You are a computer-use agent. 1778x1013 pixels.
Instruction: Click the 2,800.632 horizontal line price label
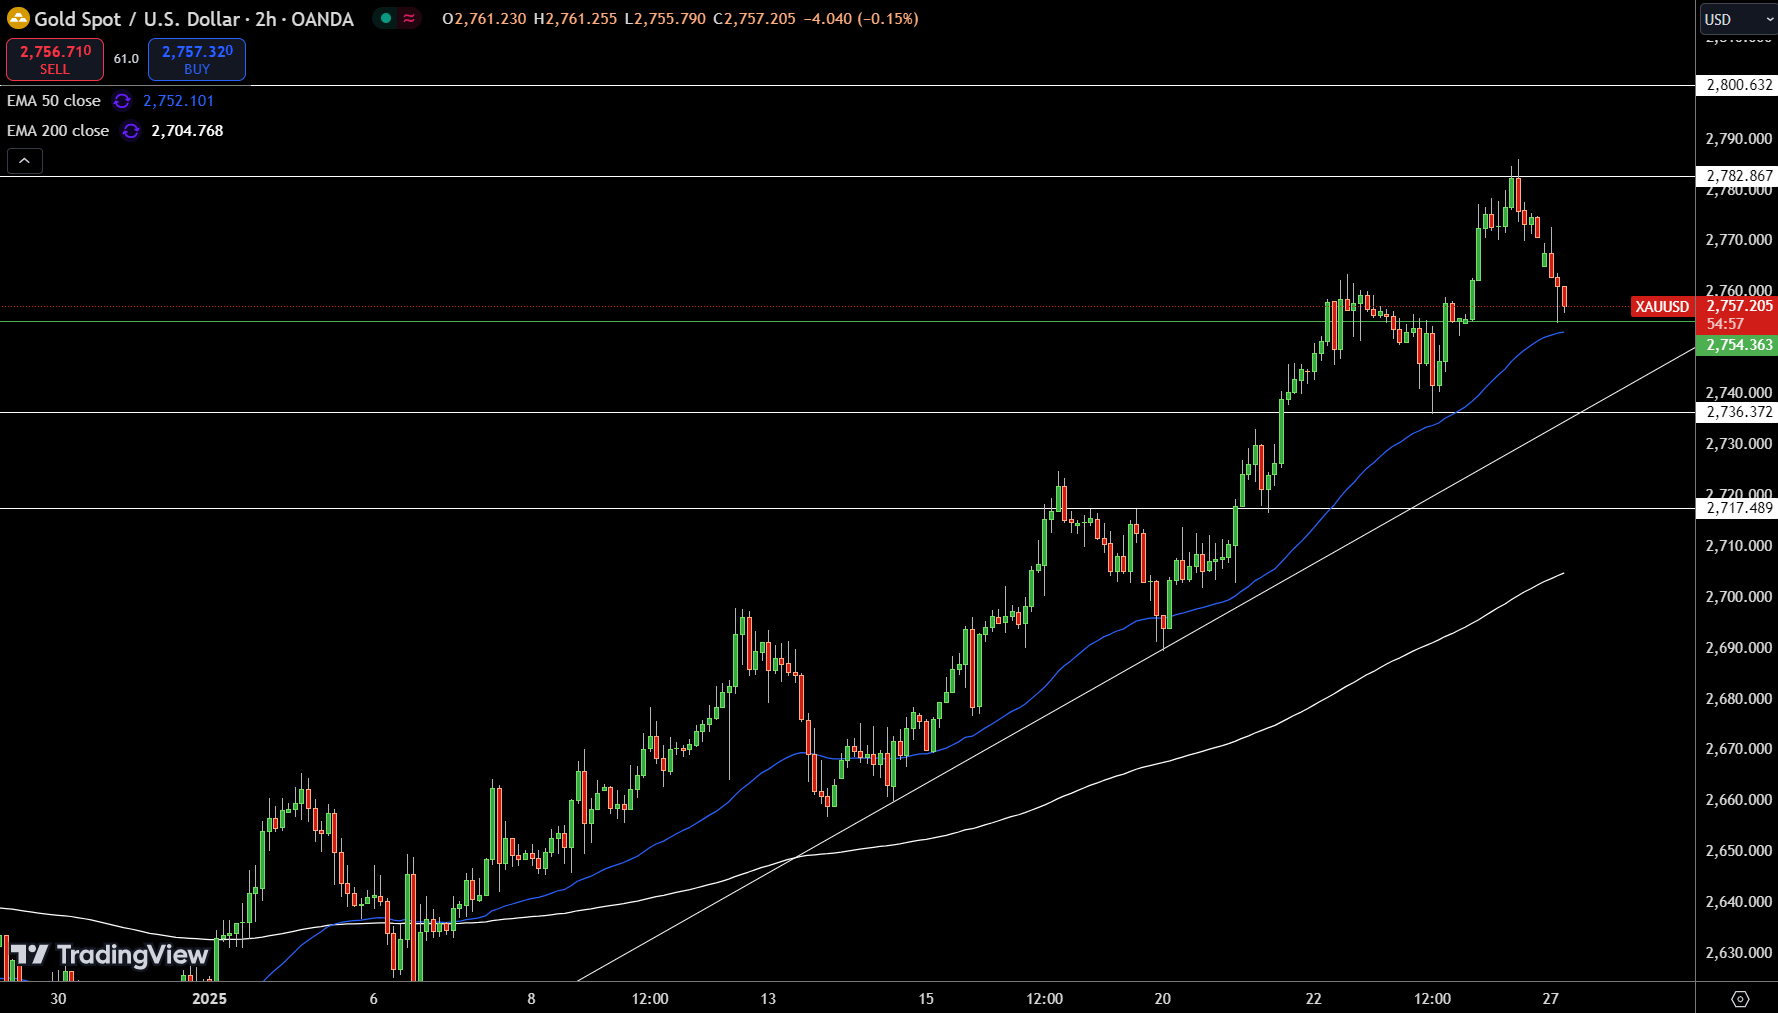pos(1738,85)
